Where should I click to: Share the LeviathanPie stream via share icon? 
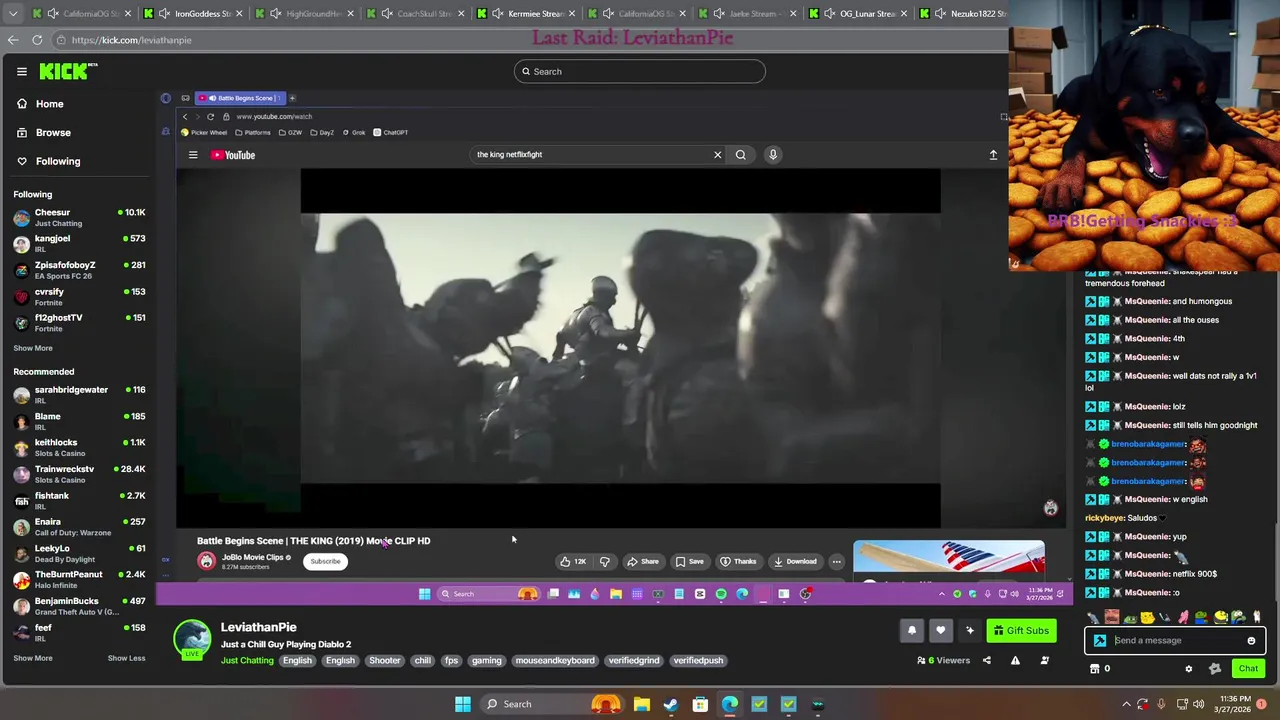(986, 660)
